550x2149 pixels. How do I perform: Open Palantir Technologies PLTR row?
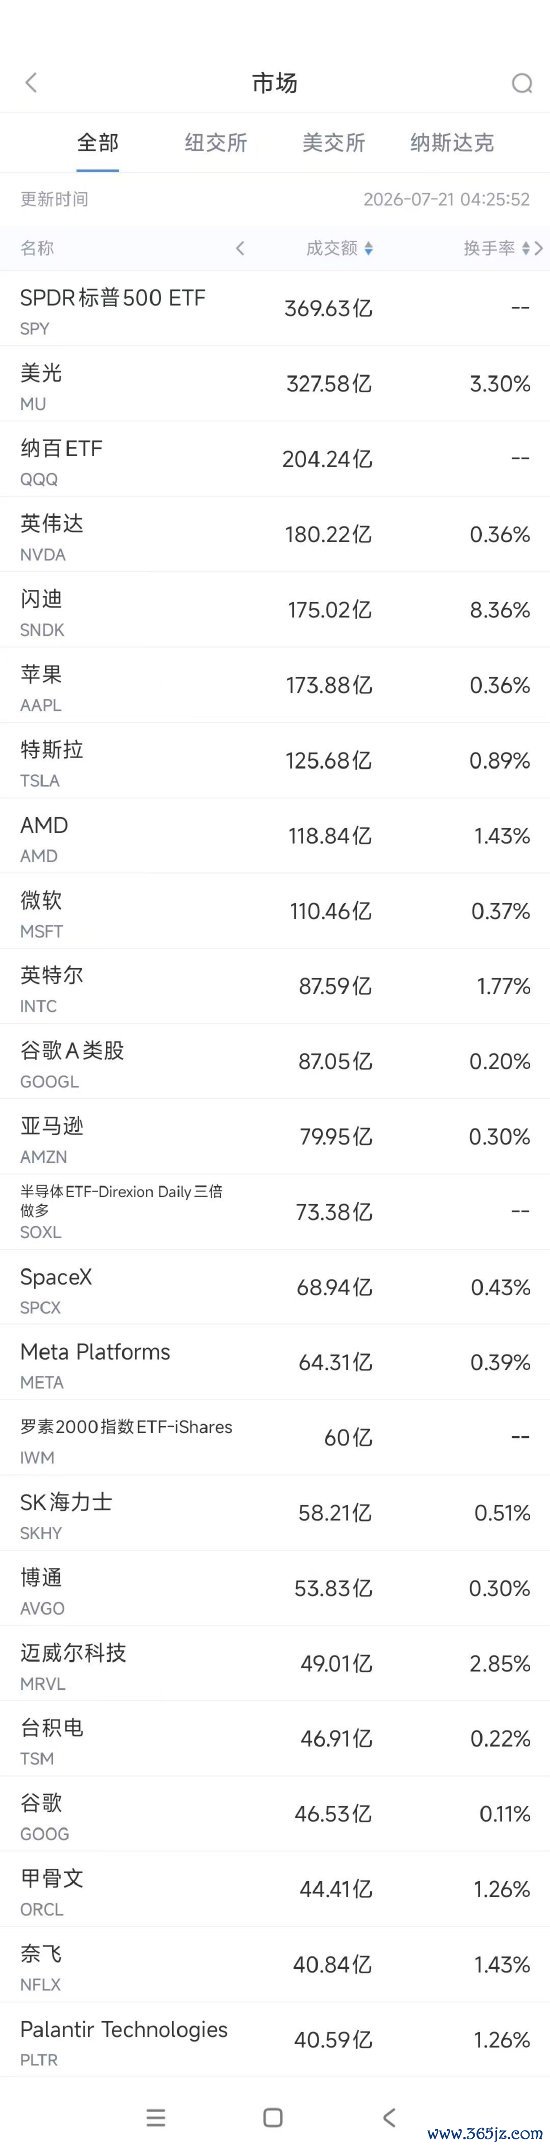point(275,2041)
